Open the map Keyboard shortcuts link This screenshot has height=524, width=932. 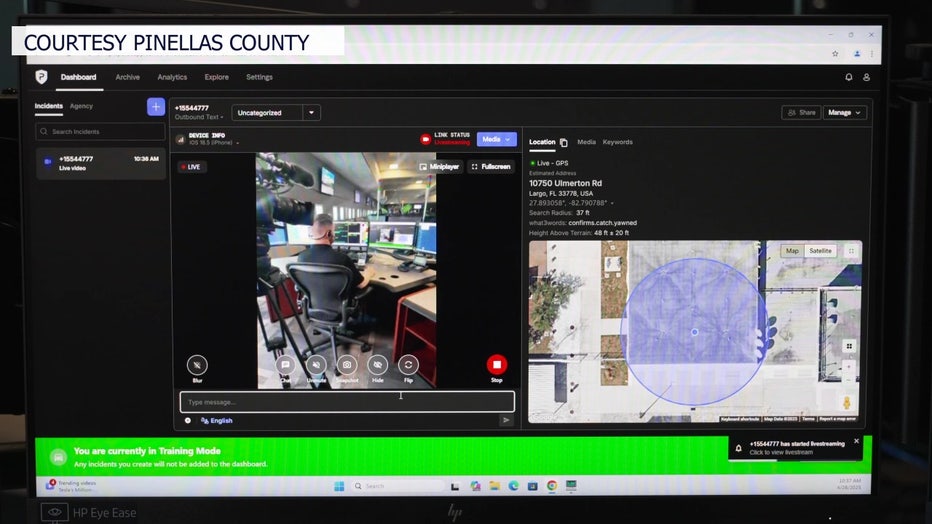click(x=739, y=419)
